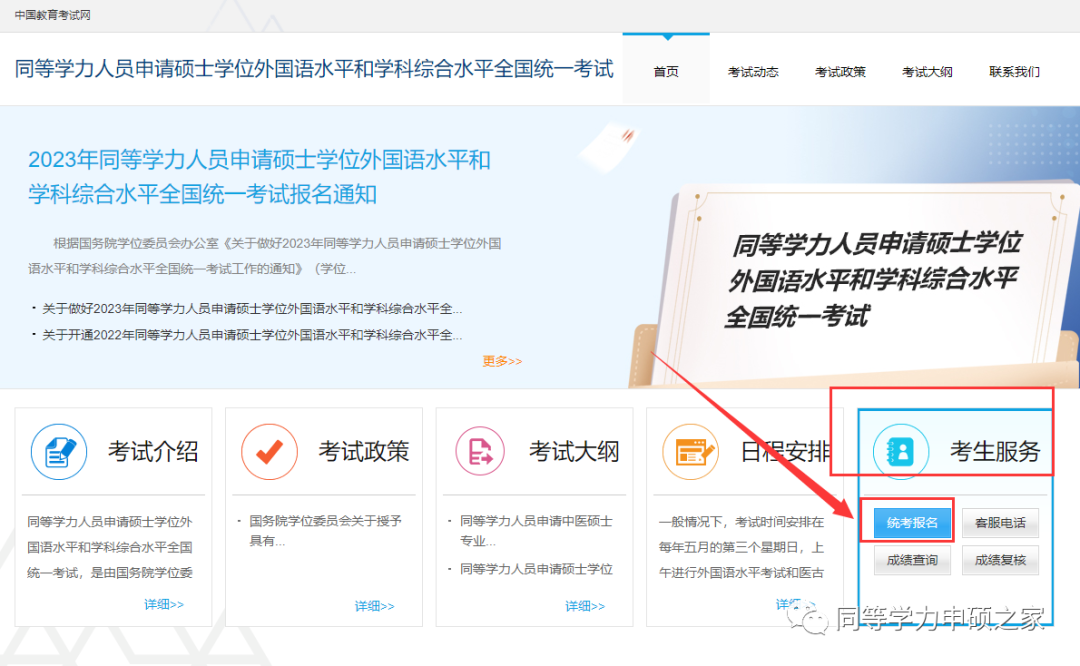
Task: Expand more notices via 更多>> link
Action: point(502,361)
